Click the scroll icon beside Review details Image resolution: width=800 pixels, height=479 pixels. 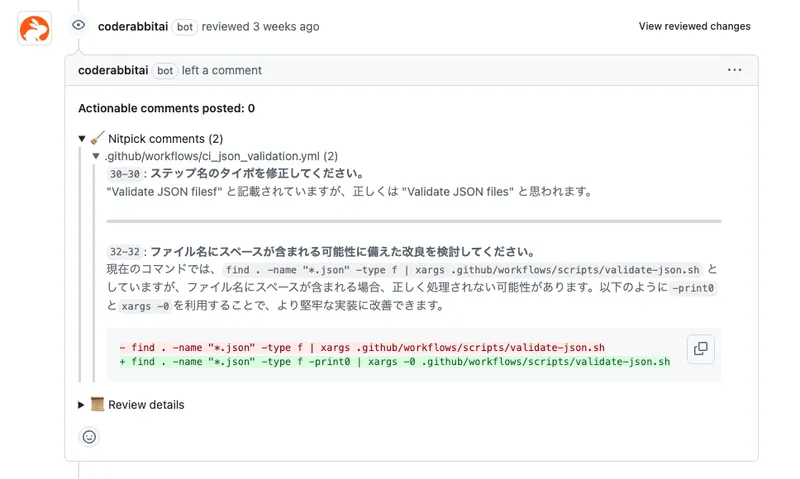(x=97, y=405)
